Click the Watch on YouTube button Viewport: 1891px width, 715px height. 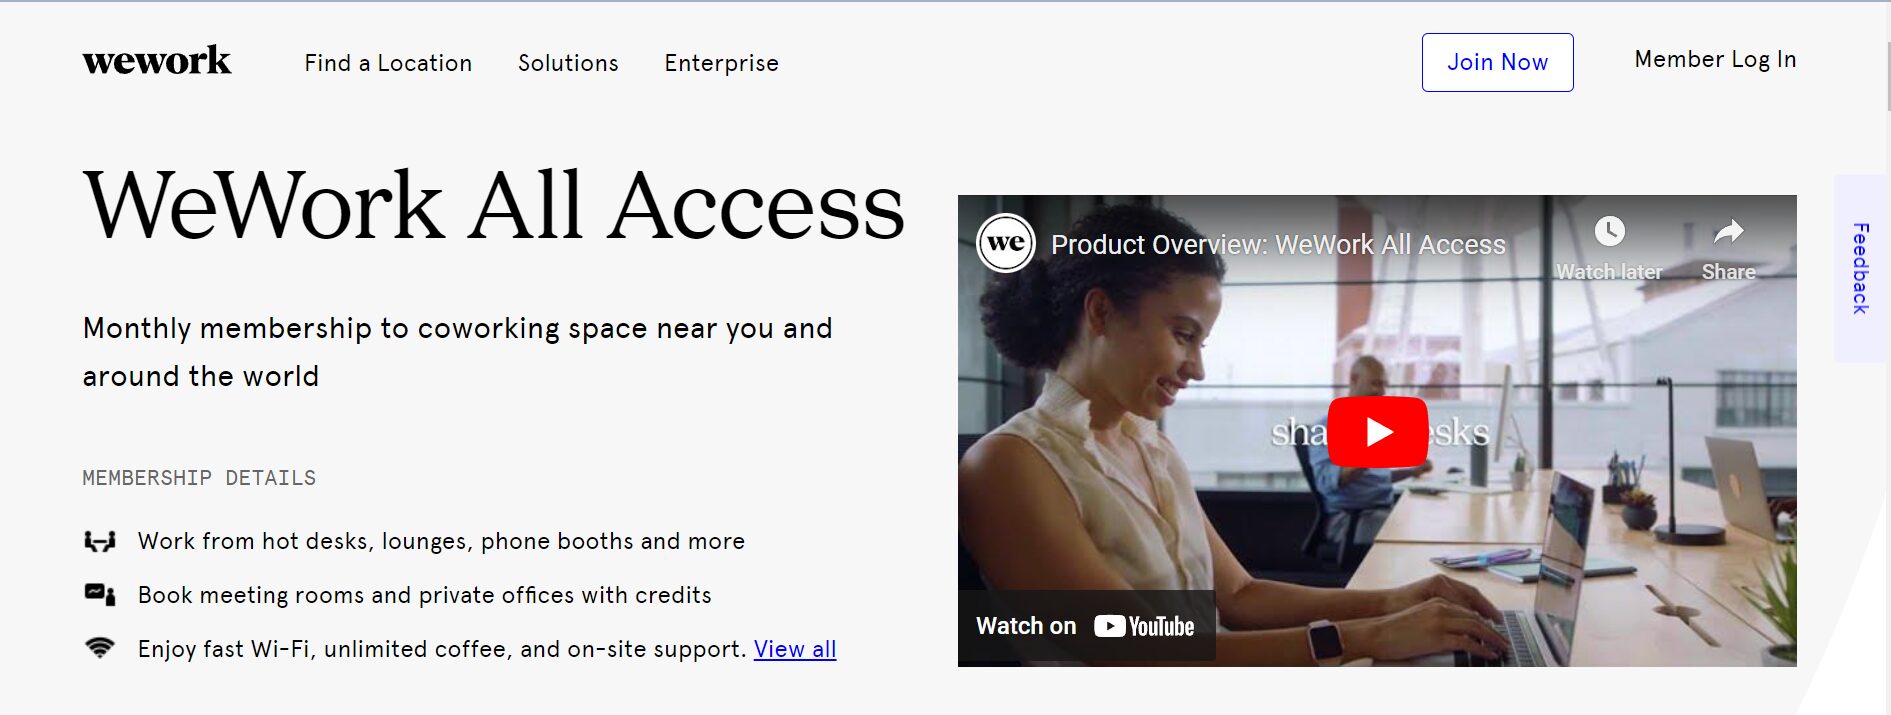tap(1086, 626)
